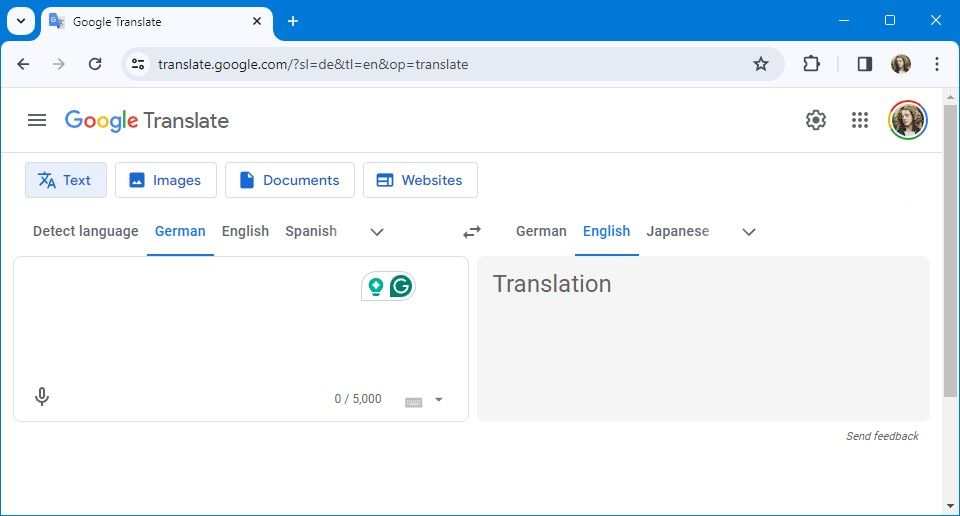
Task: Select German as source language
Action: (180, 231)
